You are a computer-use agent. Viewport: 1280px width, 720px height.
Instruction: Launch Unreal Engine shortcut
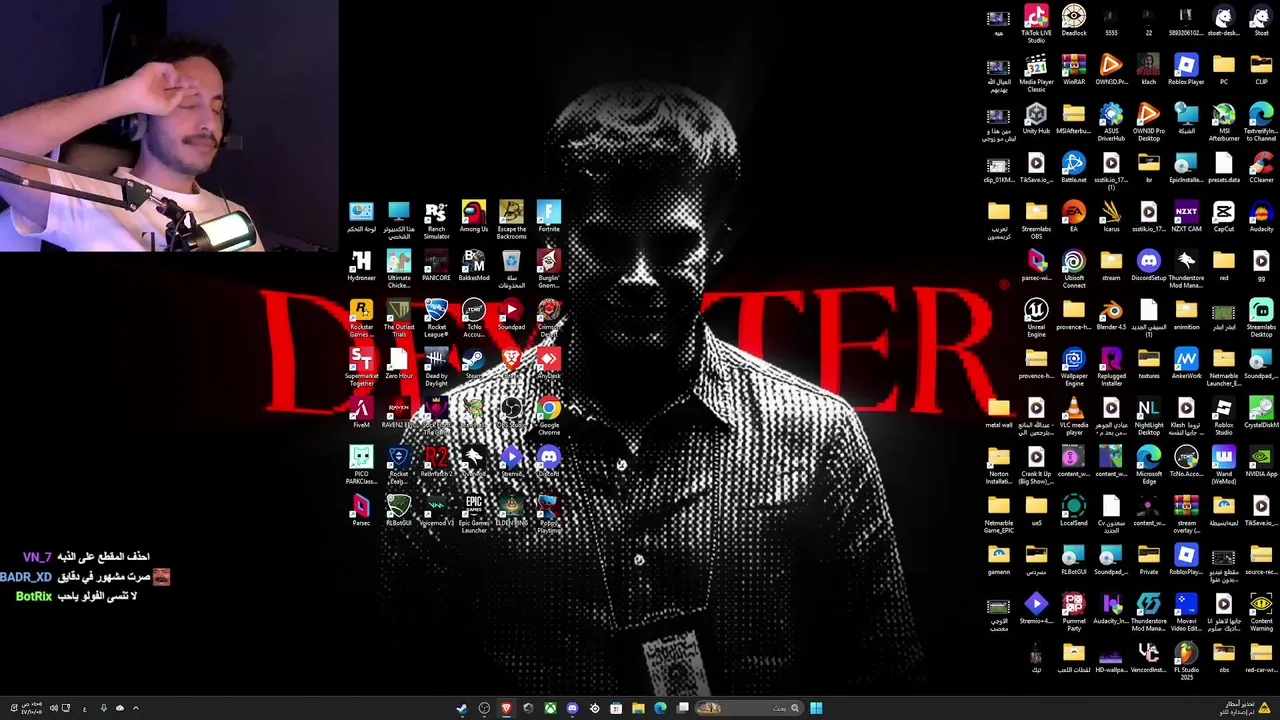click(1036, 318)
